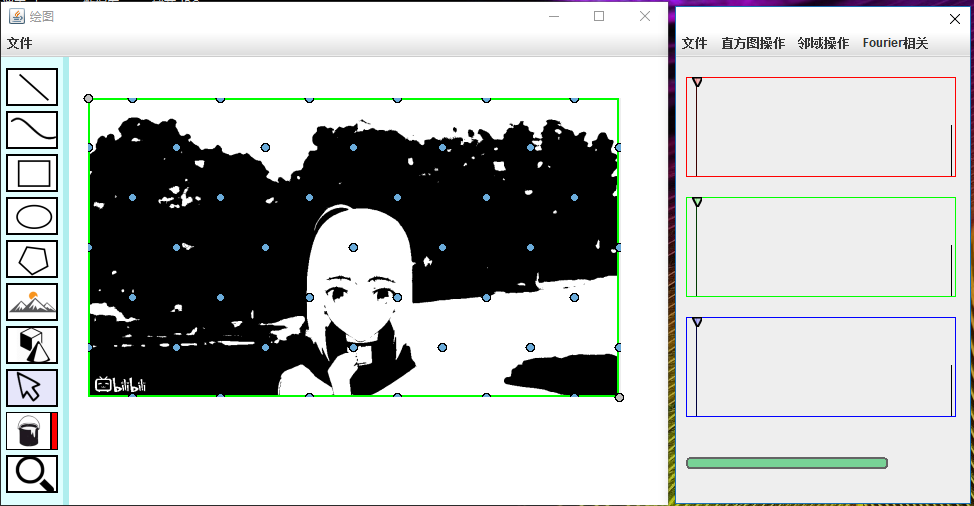Open the 直方图操作 menu
The width and height of the screenshot is (974, 506).
point(753,43)
